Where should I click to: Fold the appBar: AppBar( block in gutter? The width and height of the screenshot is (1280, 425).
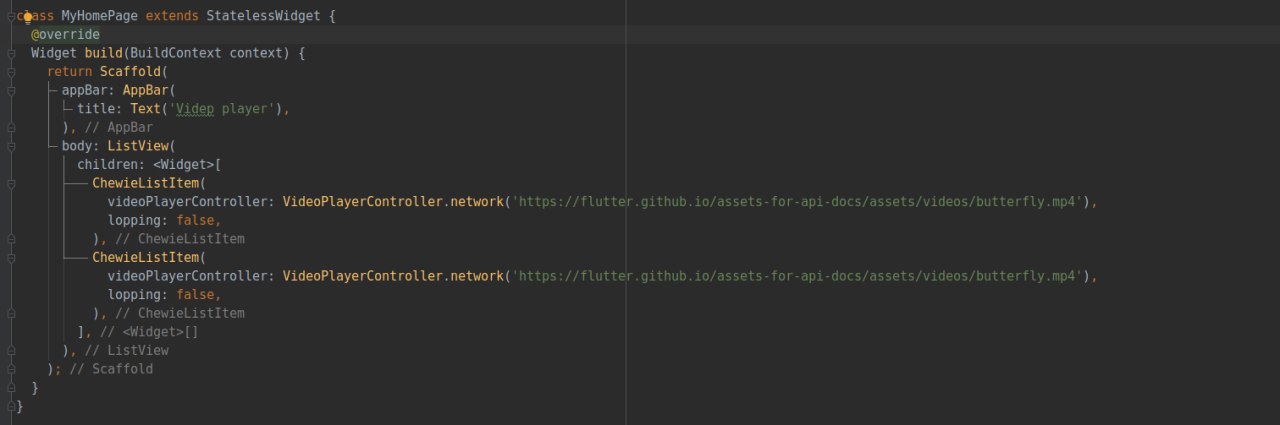pyautogui.click(x=11, y=90)
